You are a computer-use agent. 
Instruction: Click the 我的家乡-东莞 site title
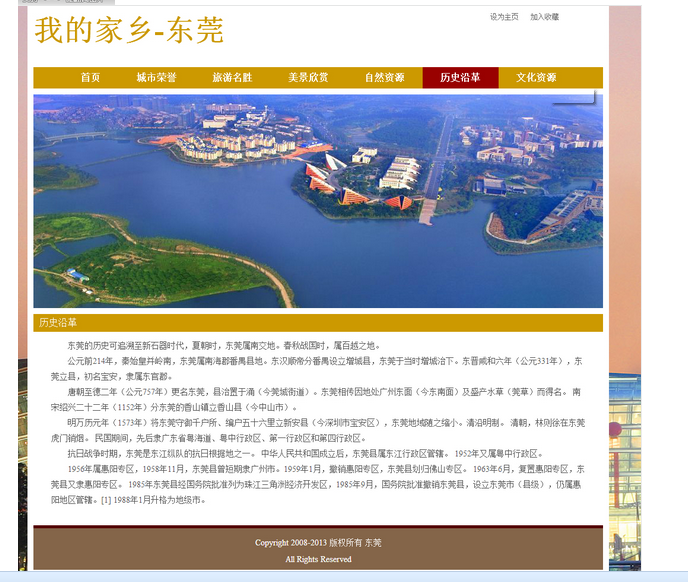pos(129,31)
